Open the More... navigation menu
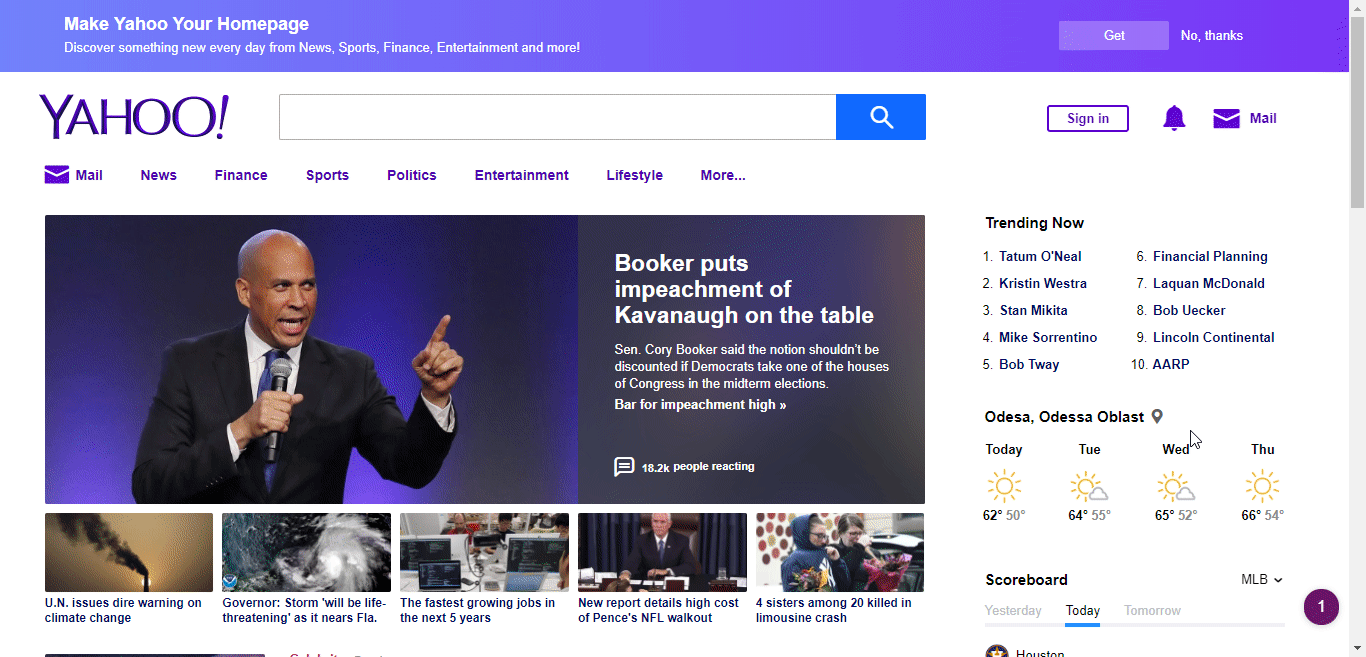Screen dimensions: 1366x657 pos(722,175)
